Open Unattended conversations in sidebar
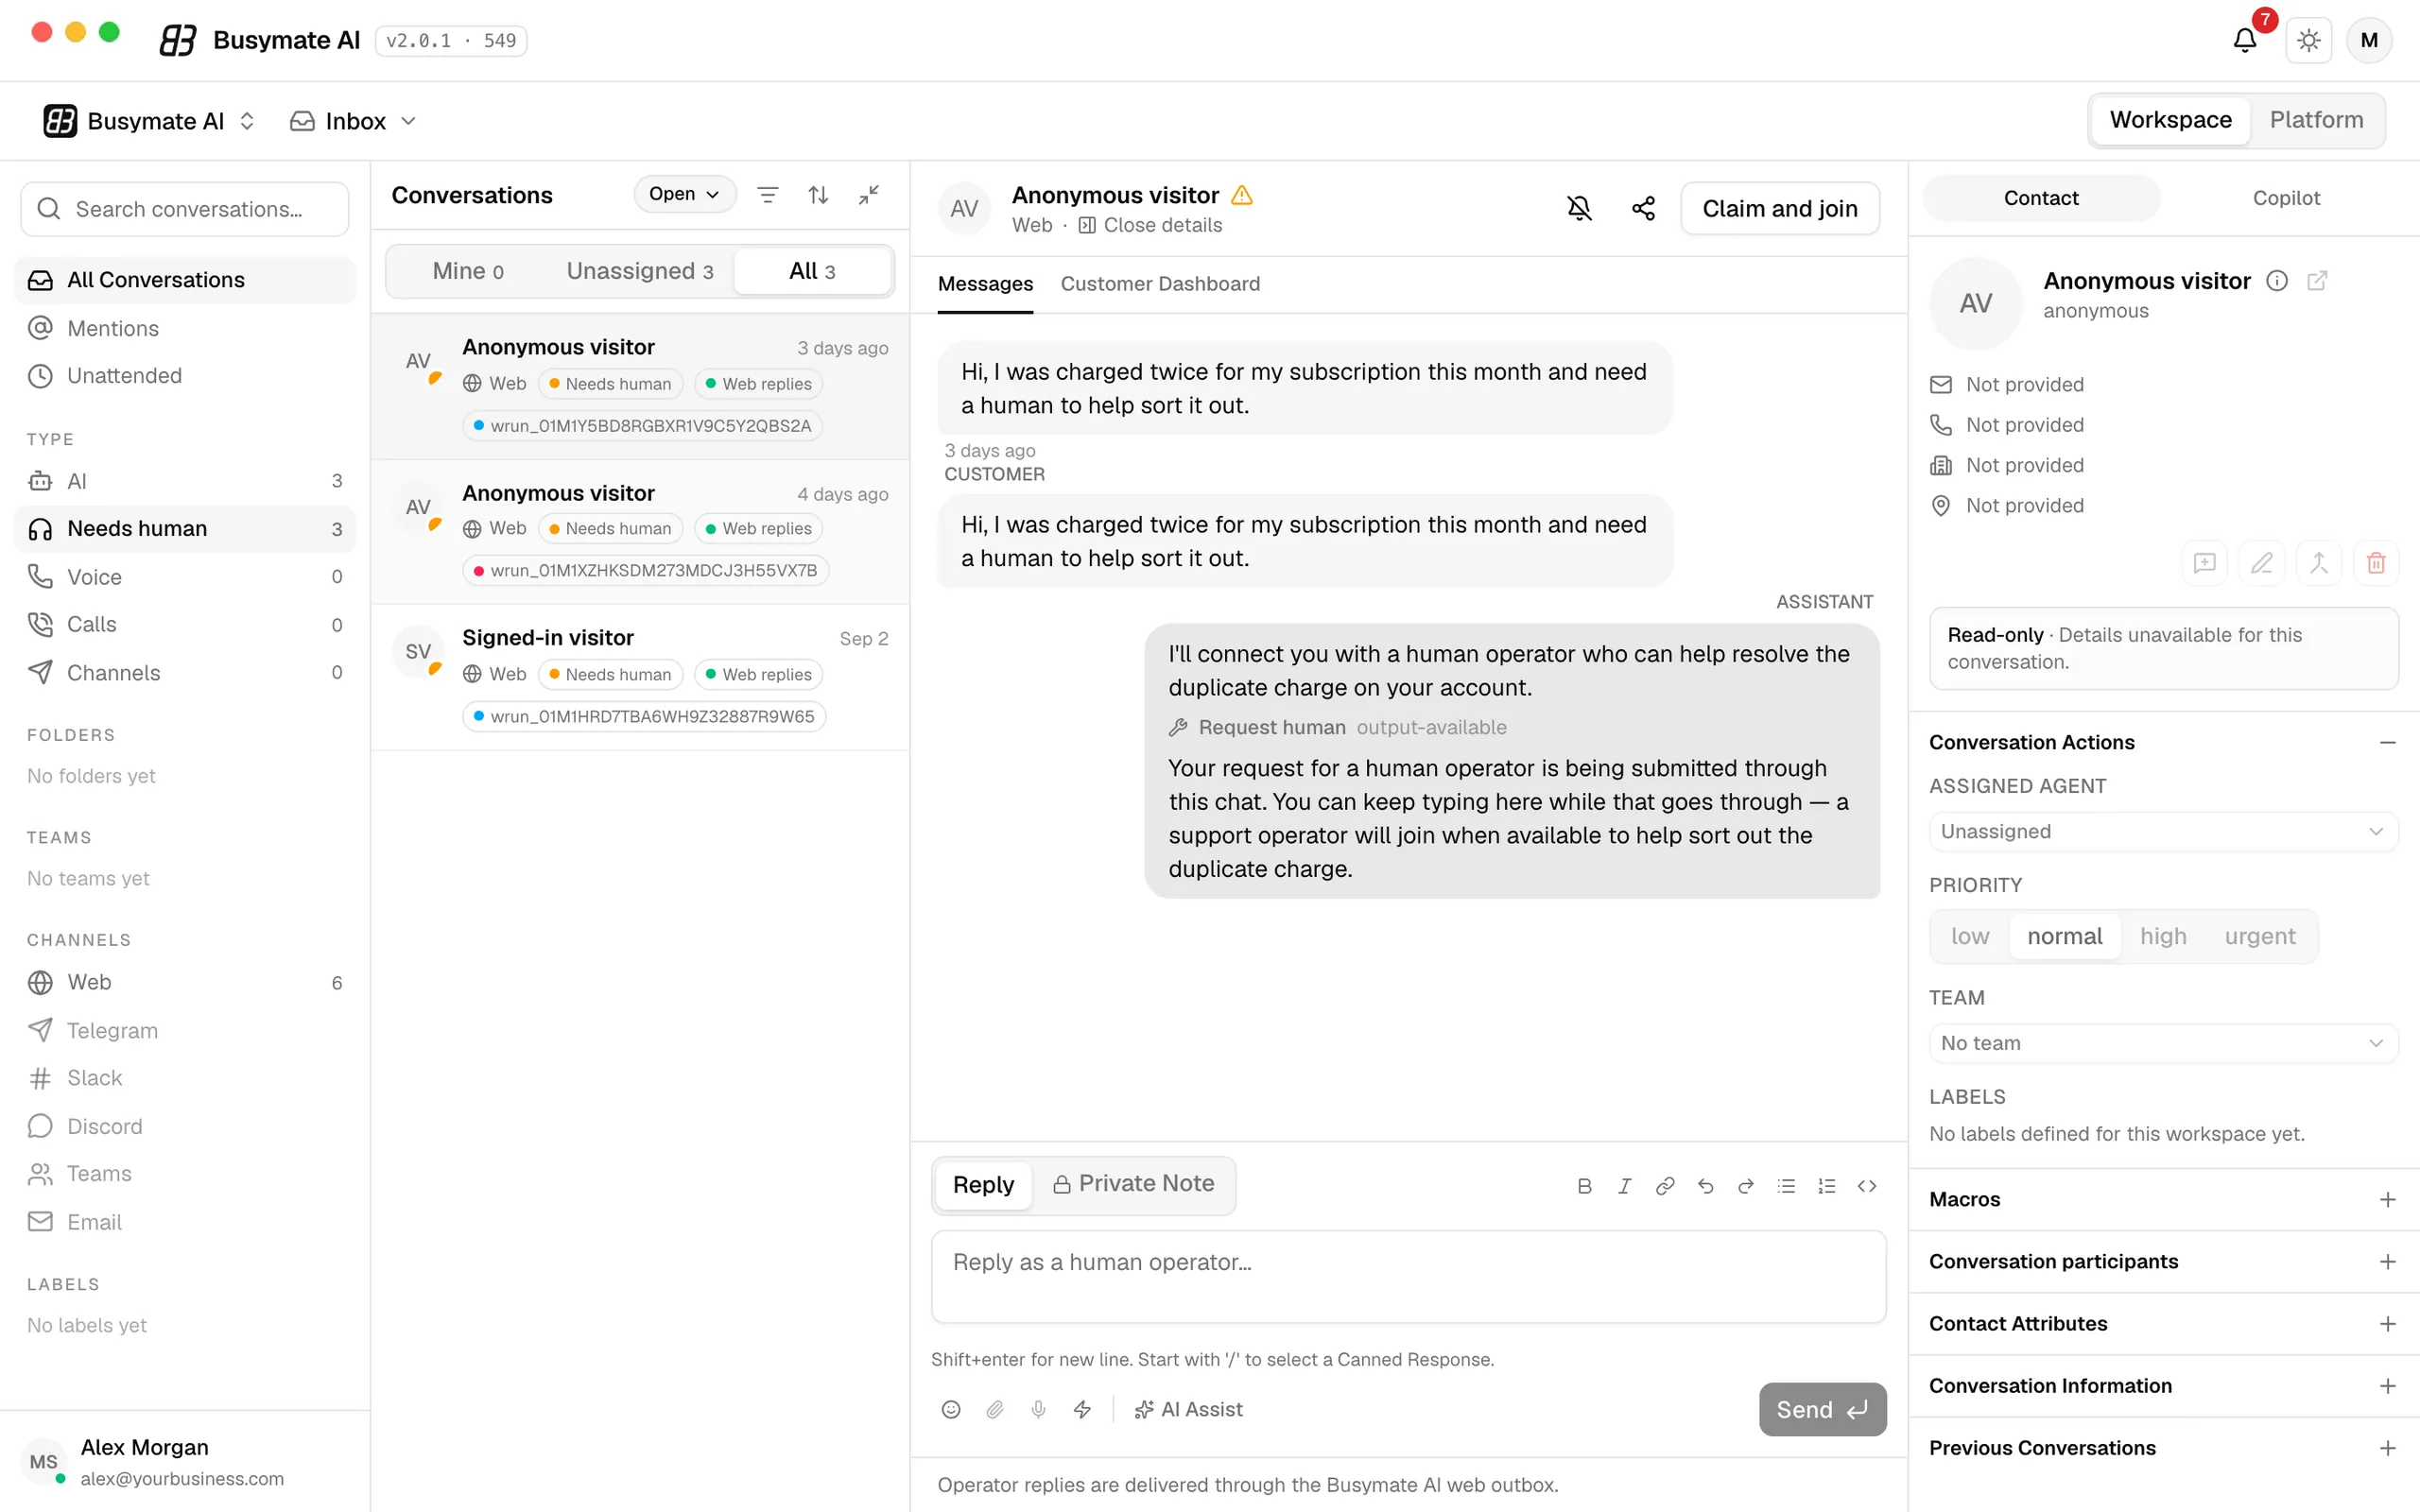 tap(185, 376)
